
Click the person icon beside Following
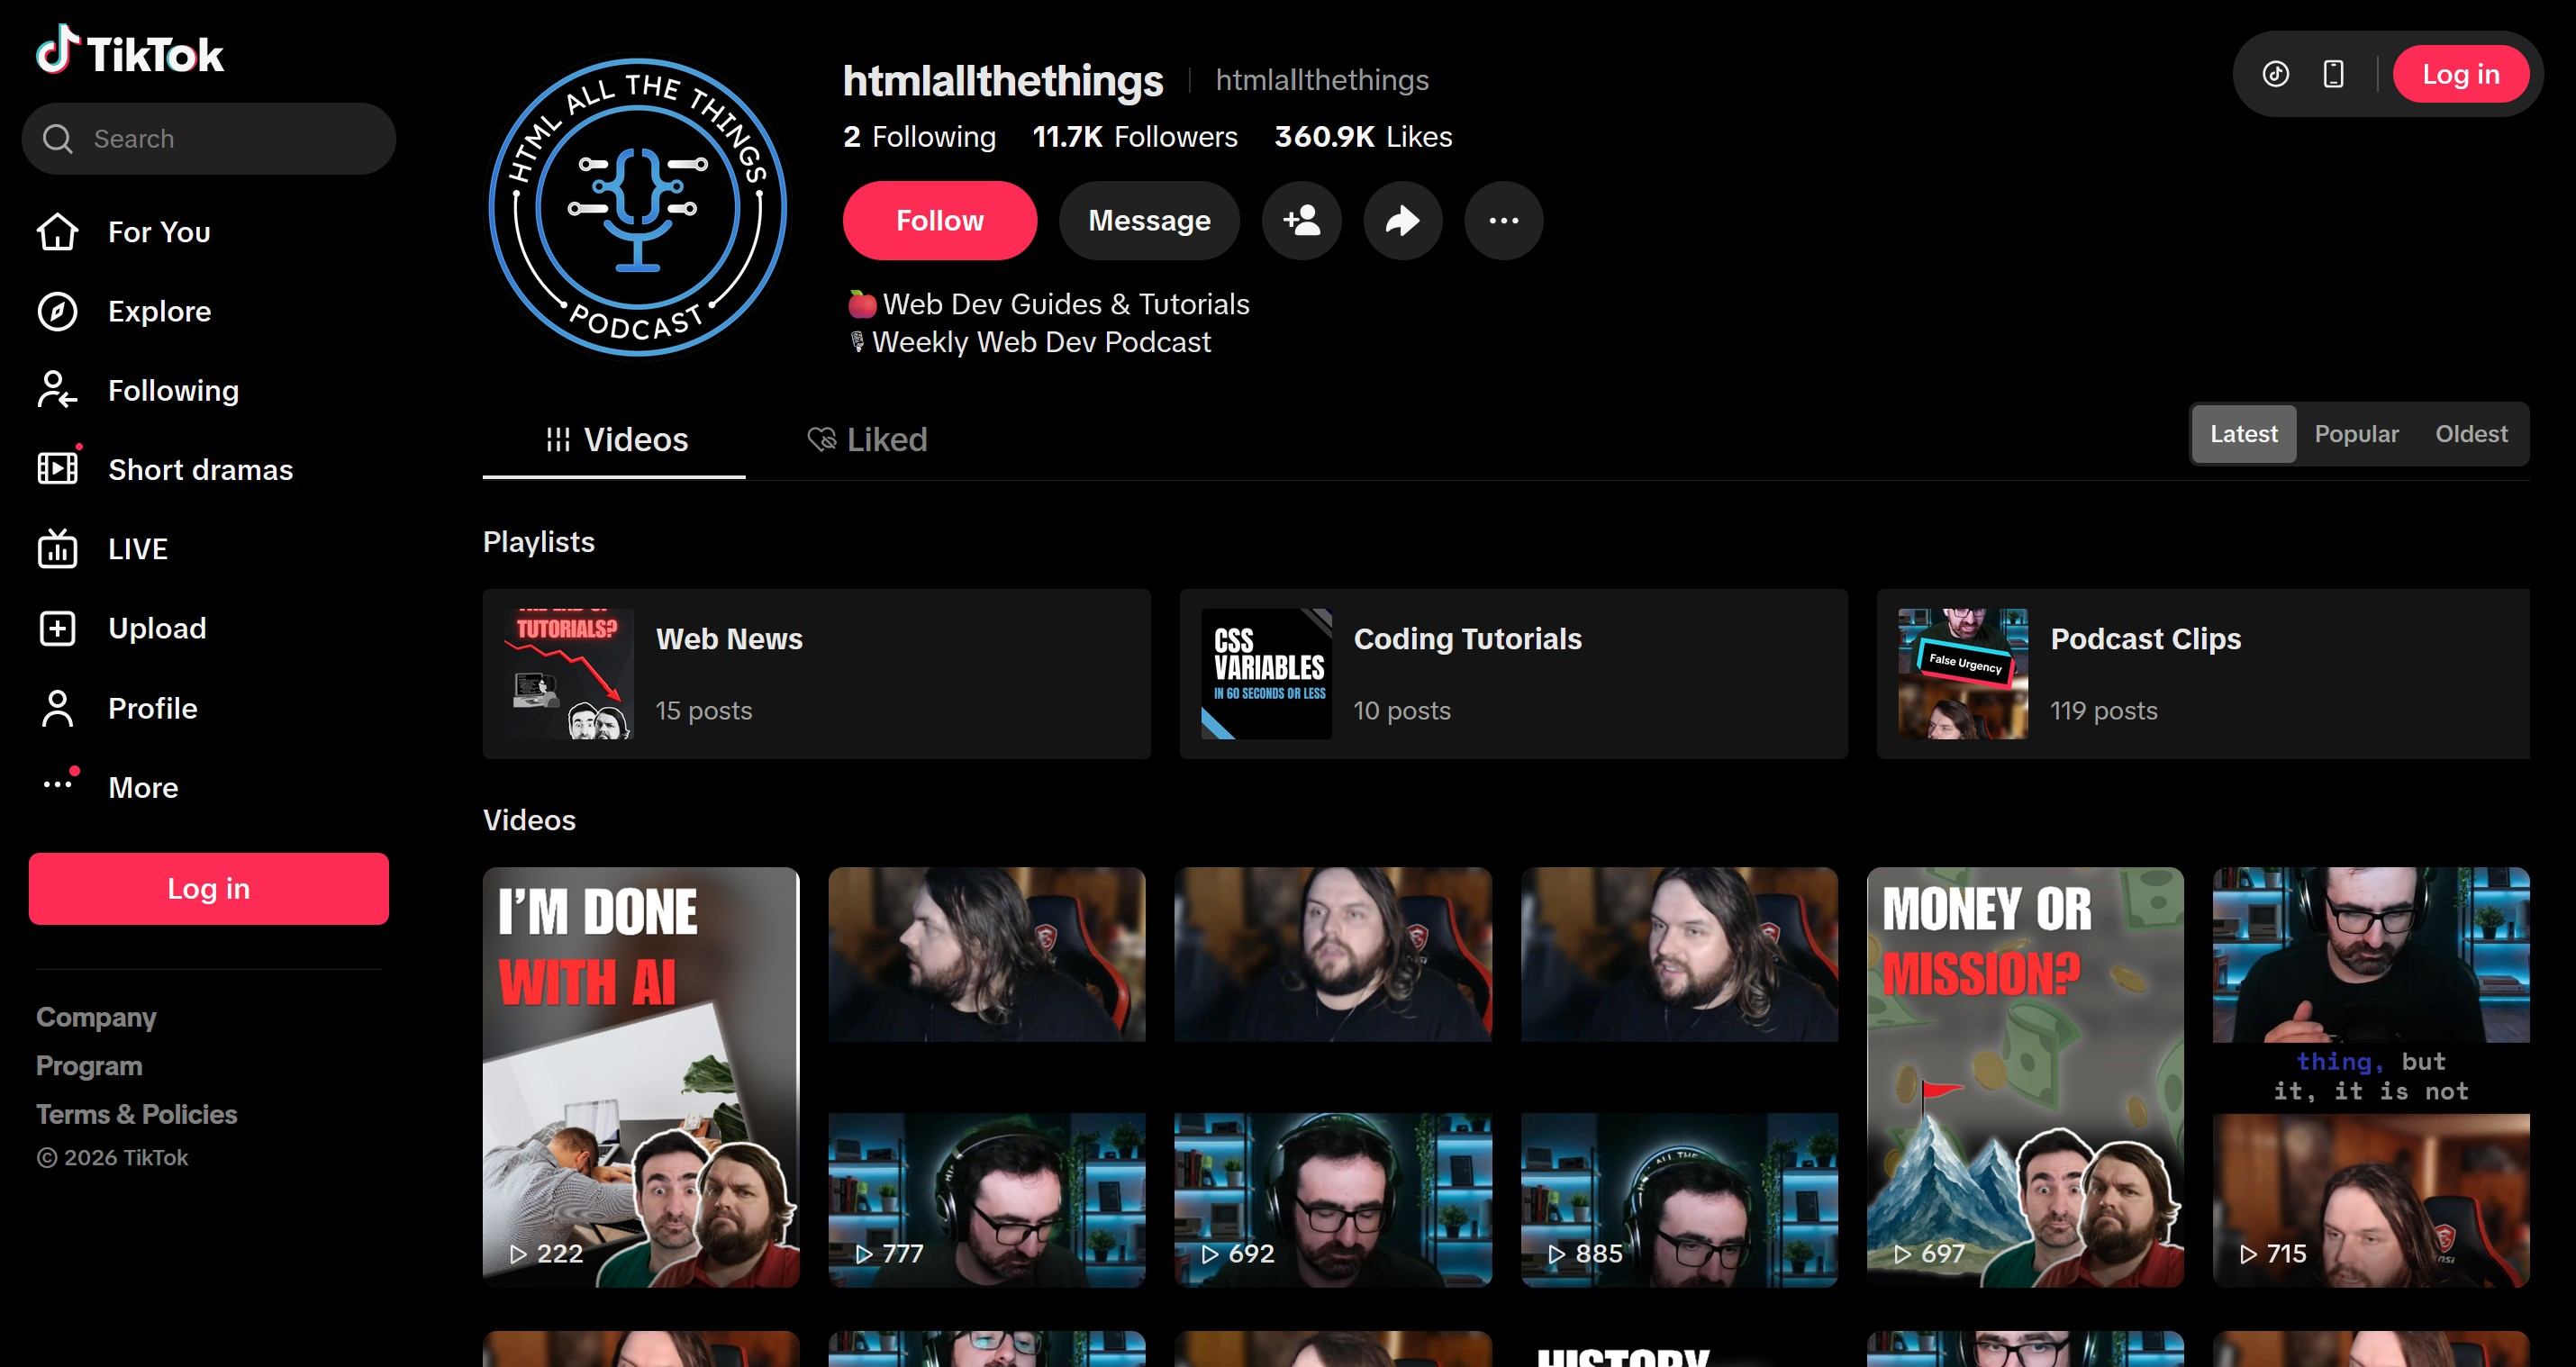[57, 390]
